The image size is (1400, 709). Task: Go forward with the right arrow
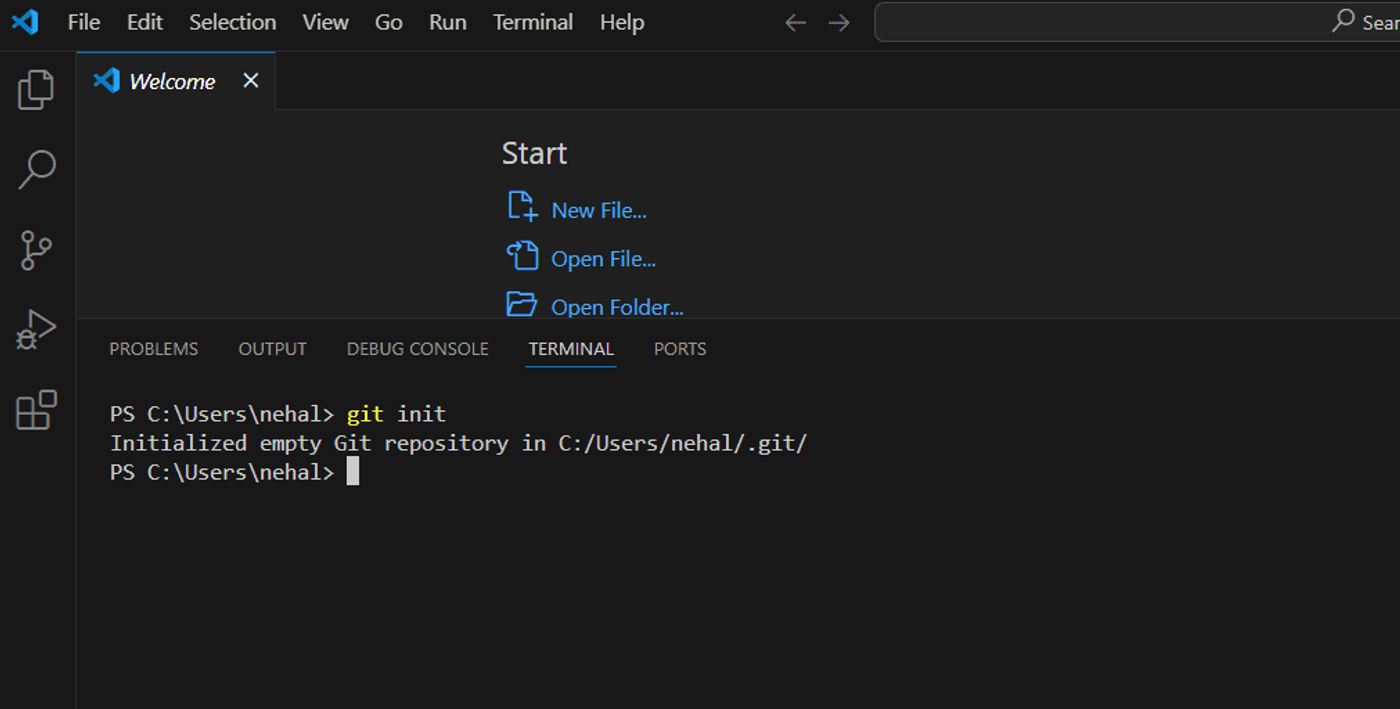[839, 22]
